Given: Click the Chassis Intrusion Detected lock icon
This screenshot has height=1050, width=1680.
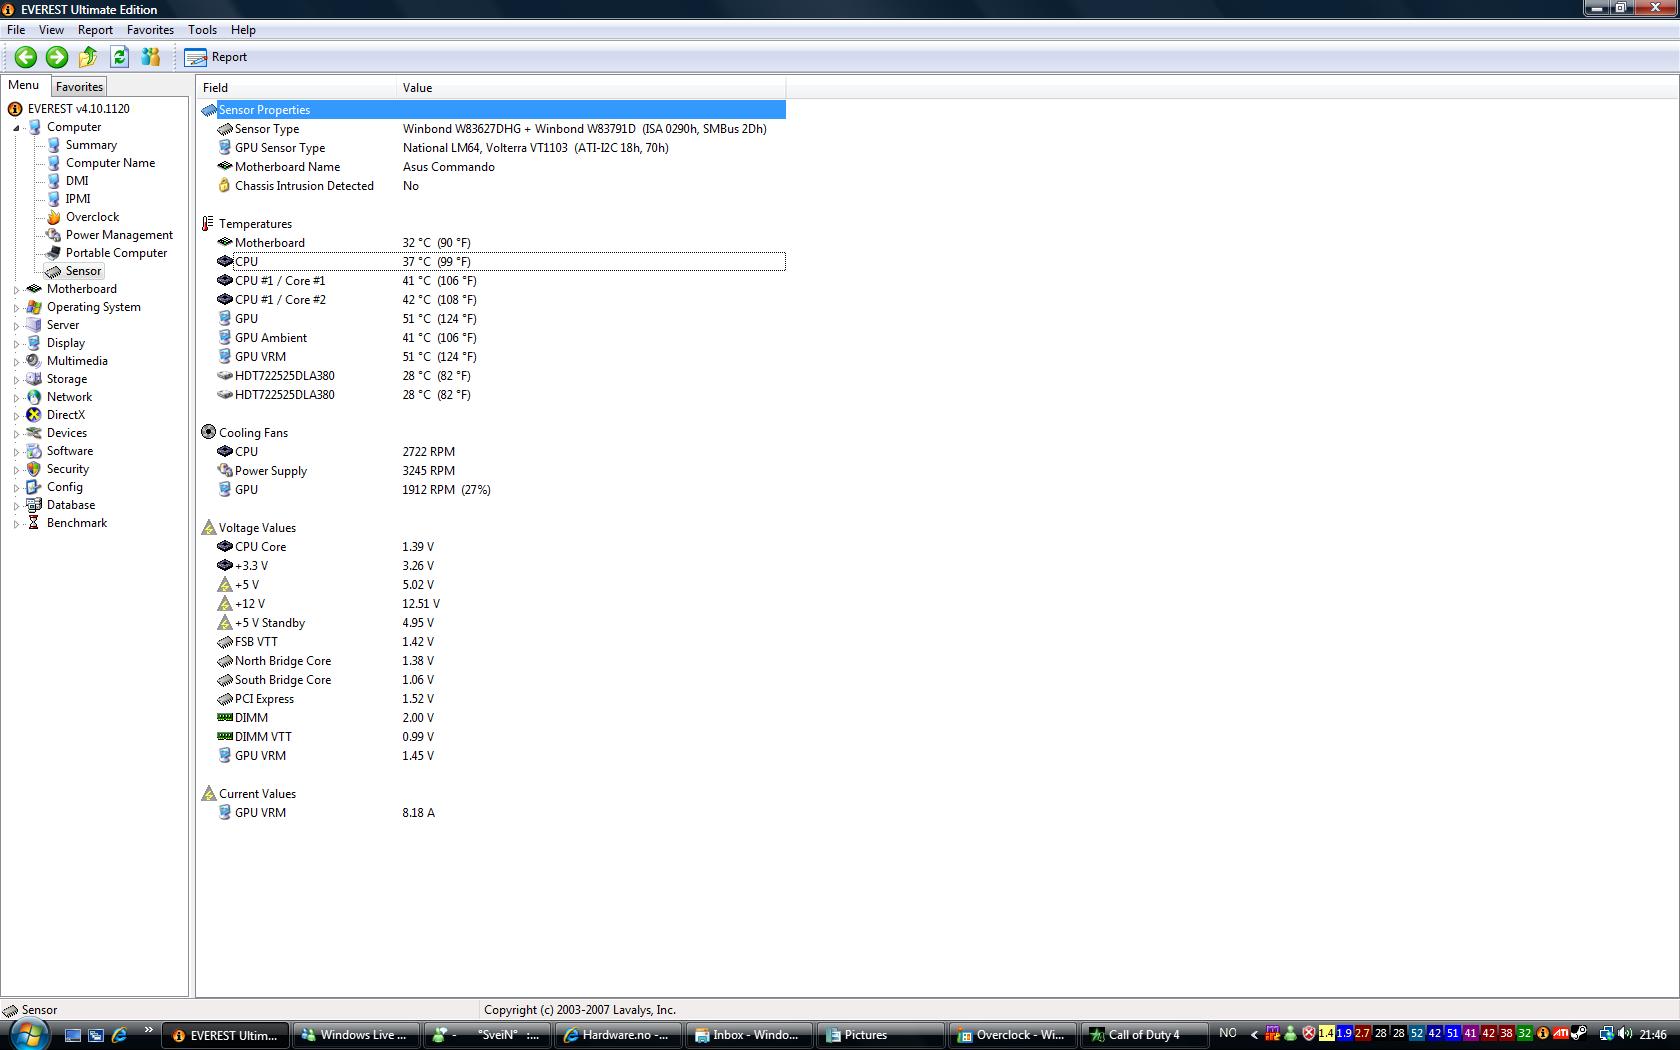Looking at the screenshot, I should pos(224,186).
